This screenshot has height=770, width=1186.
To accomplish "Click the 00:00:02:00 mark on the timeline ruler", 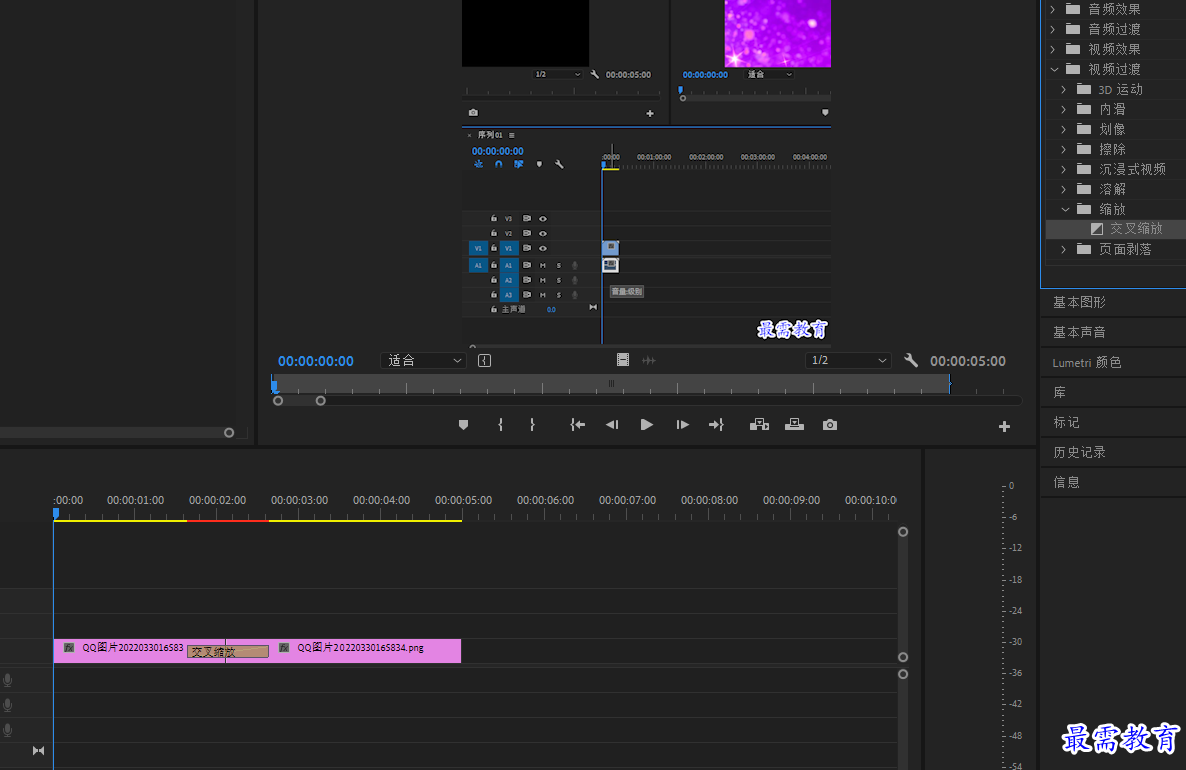I will click(x=217, y=500).
